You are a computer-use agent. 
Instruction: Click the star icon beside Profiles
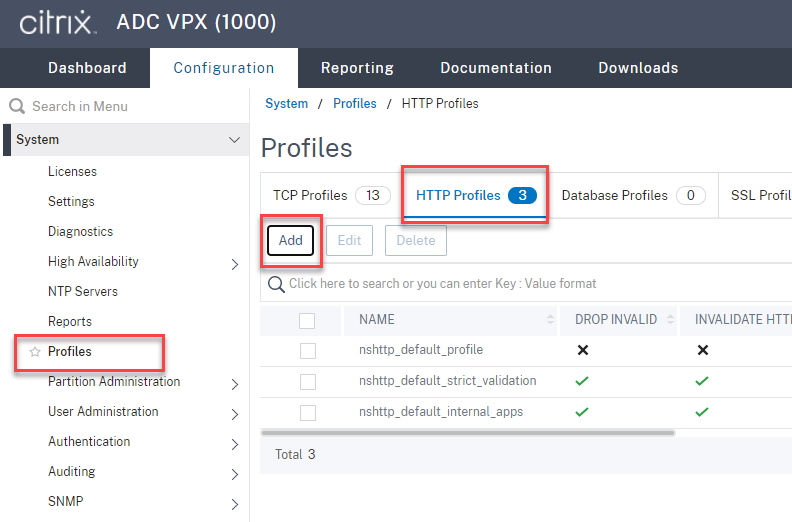35,352
